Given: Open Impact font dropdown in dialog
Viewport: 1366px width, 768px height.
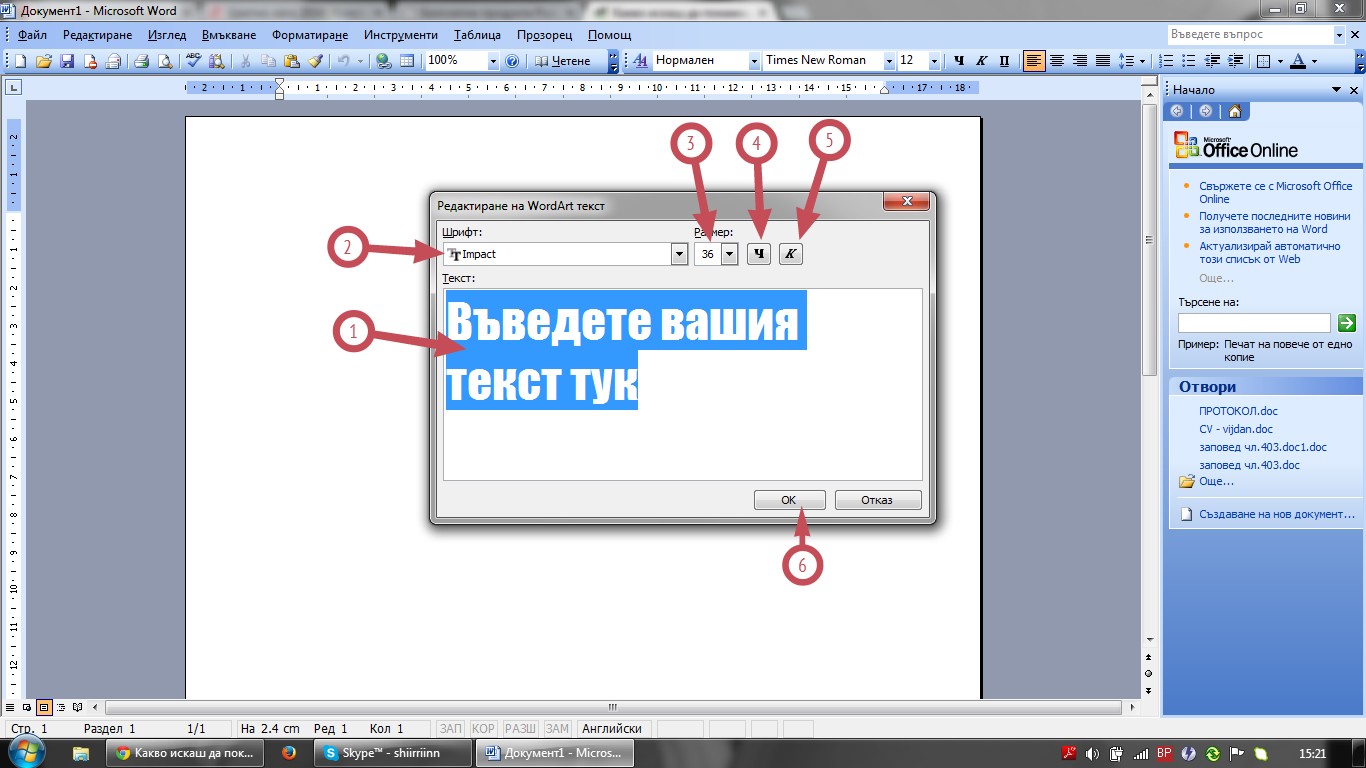Looking at the screenshot, I should (x=680, y=254).
